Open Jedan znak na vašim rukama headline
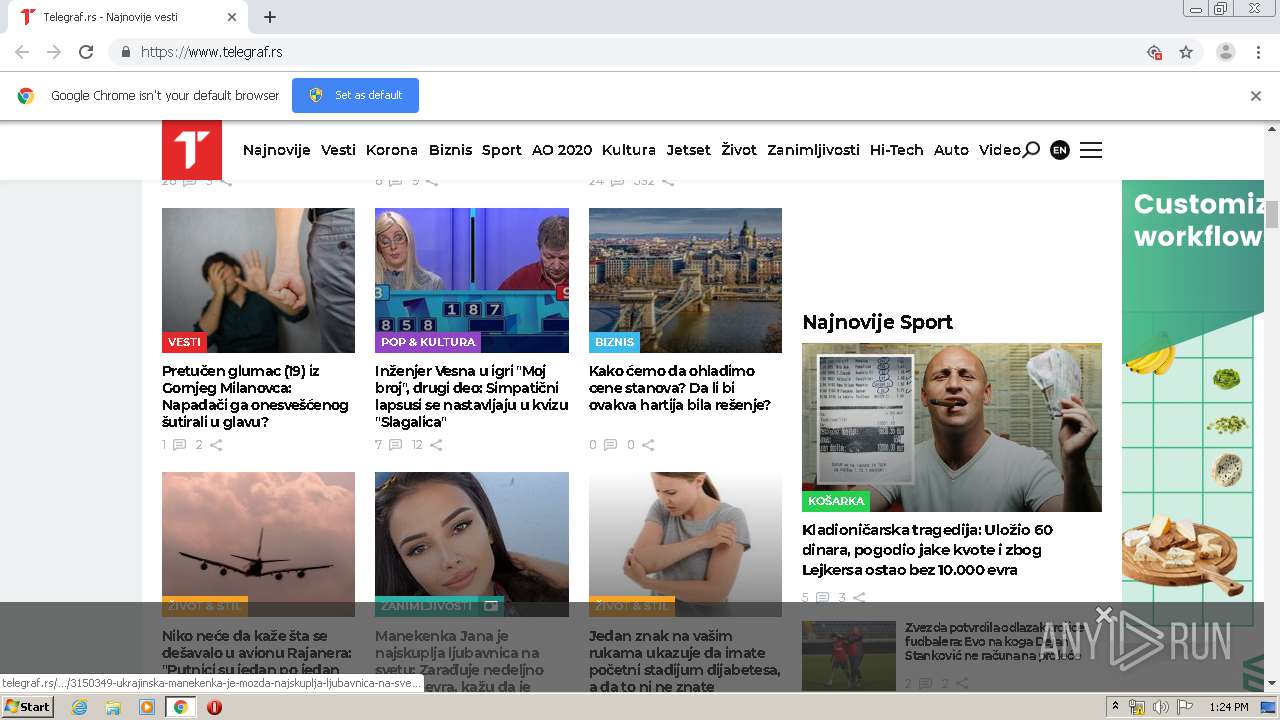Screen dimensions: 1280x720 click(685, 660)
